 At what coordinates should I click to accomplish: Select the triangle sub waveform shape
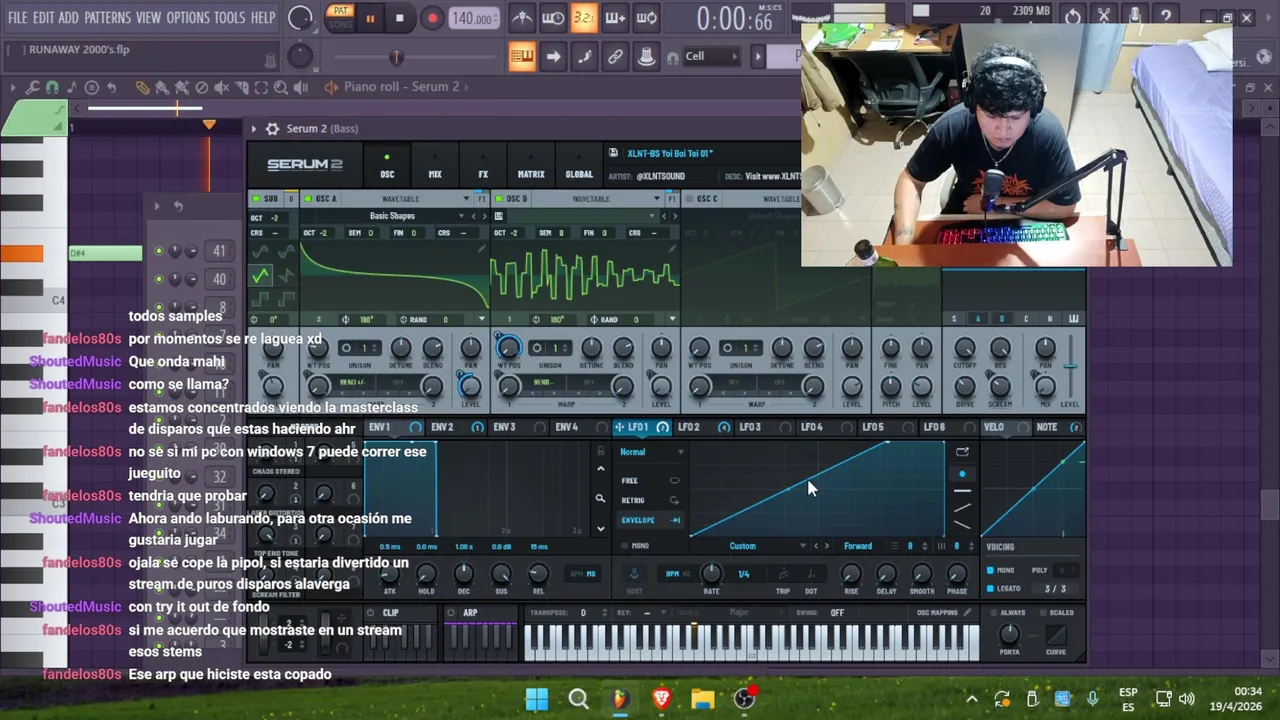pos(261,276)
